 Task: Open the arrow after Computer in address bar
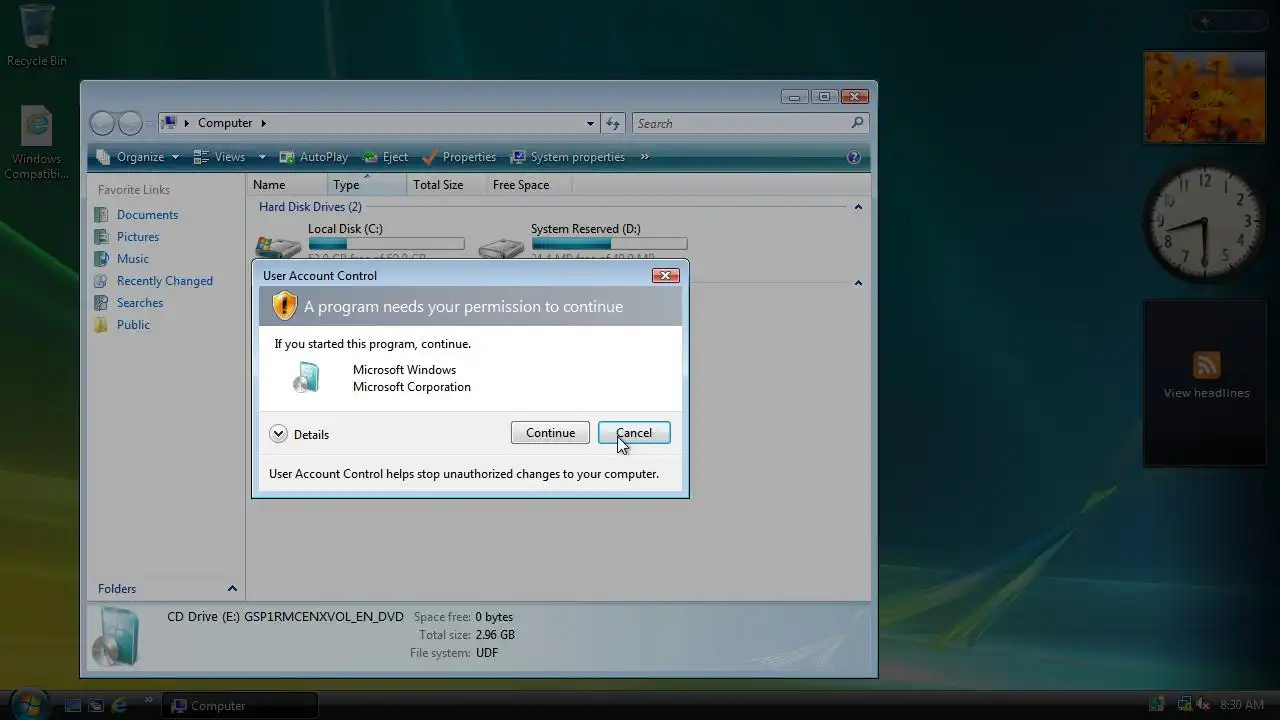coord(264,123)
